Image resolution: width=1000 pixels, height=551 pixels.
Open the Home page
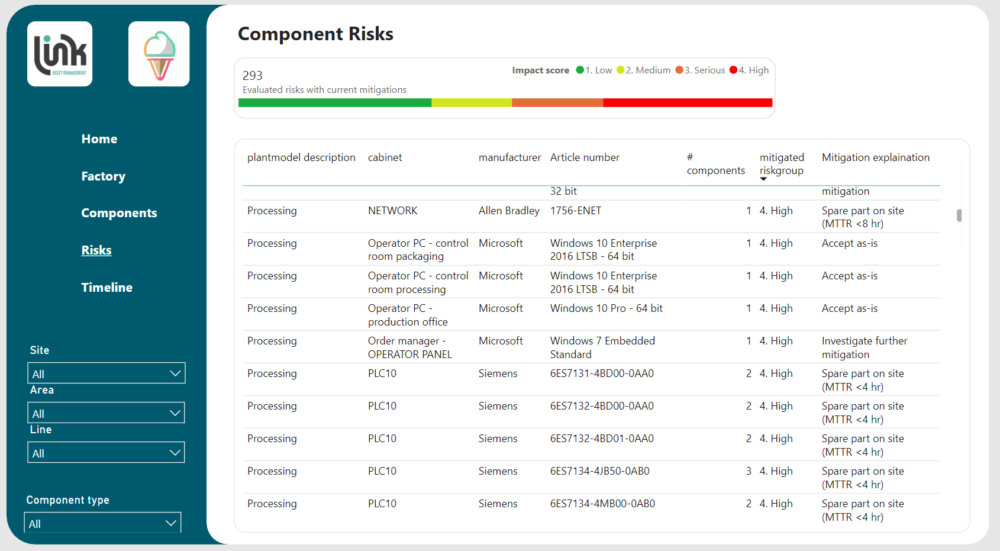pos(99,139)
